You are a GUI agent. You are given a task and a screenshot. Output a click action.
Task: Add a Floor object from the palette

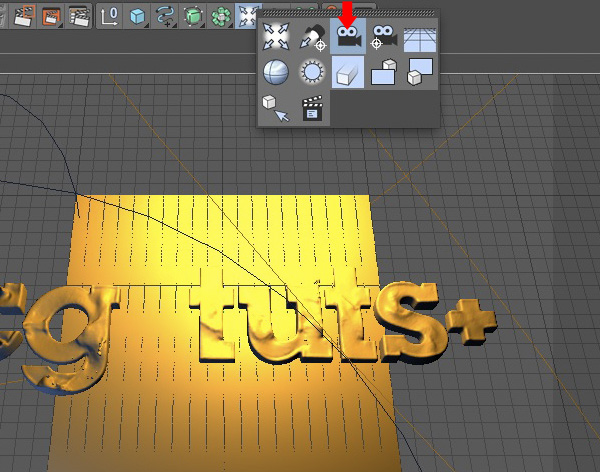[x=420, y=39]
